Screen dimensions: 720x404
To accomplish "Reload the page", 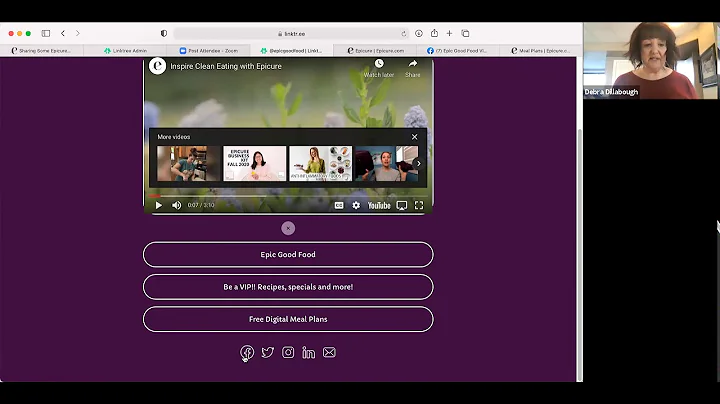I will (404, 34).
